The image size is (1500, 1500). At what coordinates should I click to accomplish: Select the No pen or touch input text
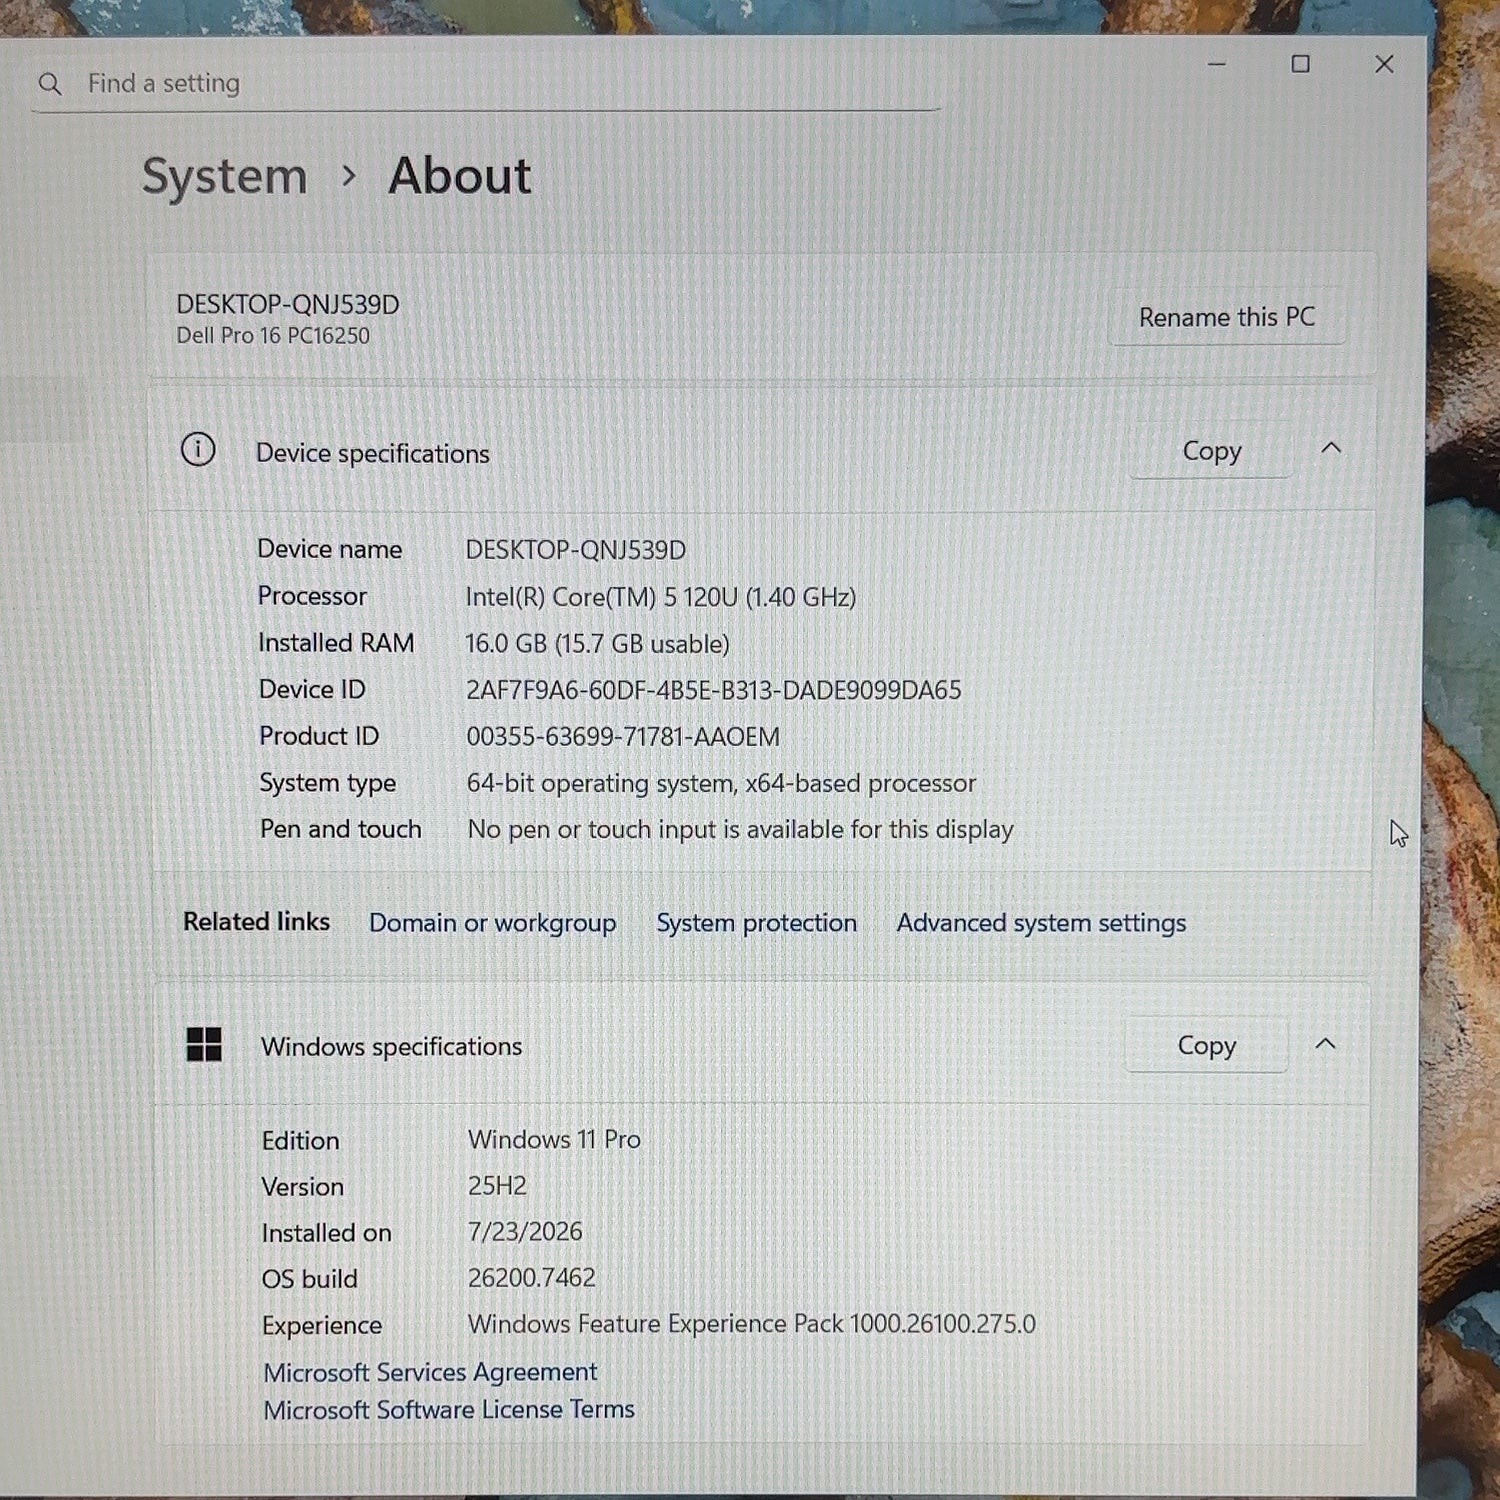[x=740, y=830]
